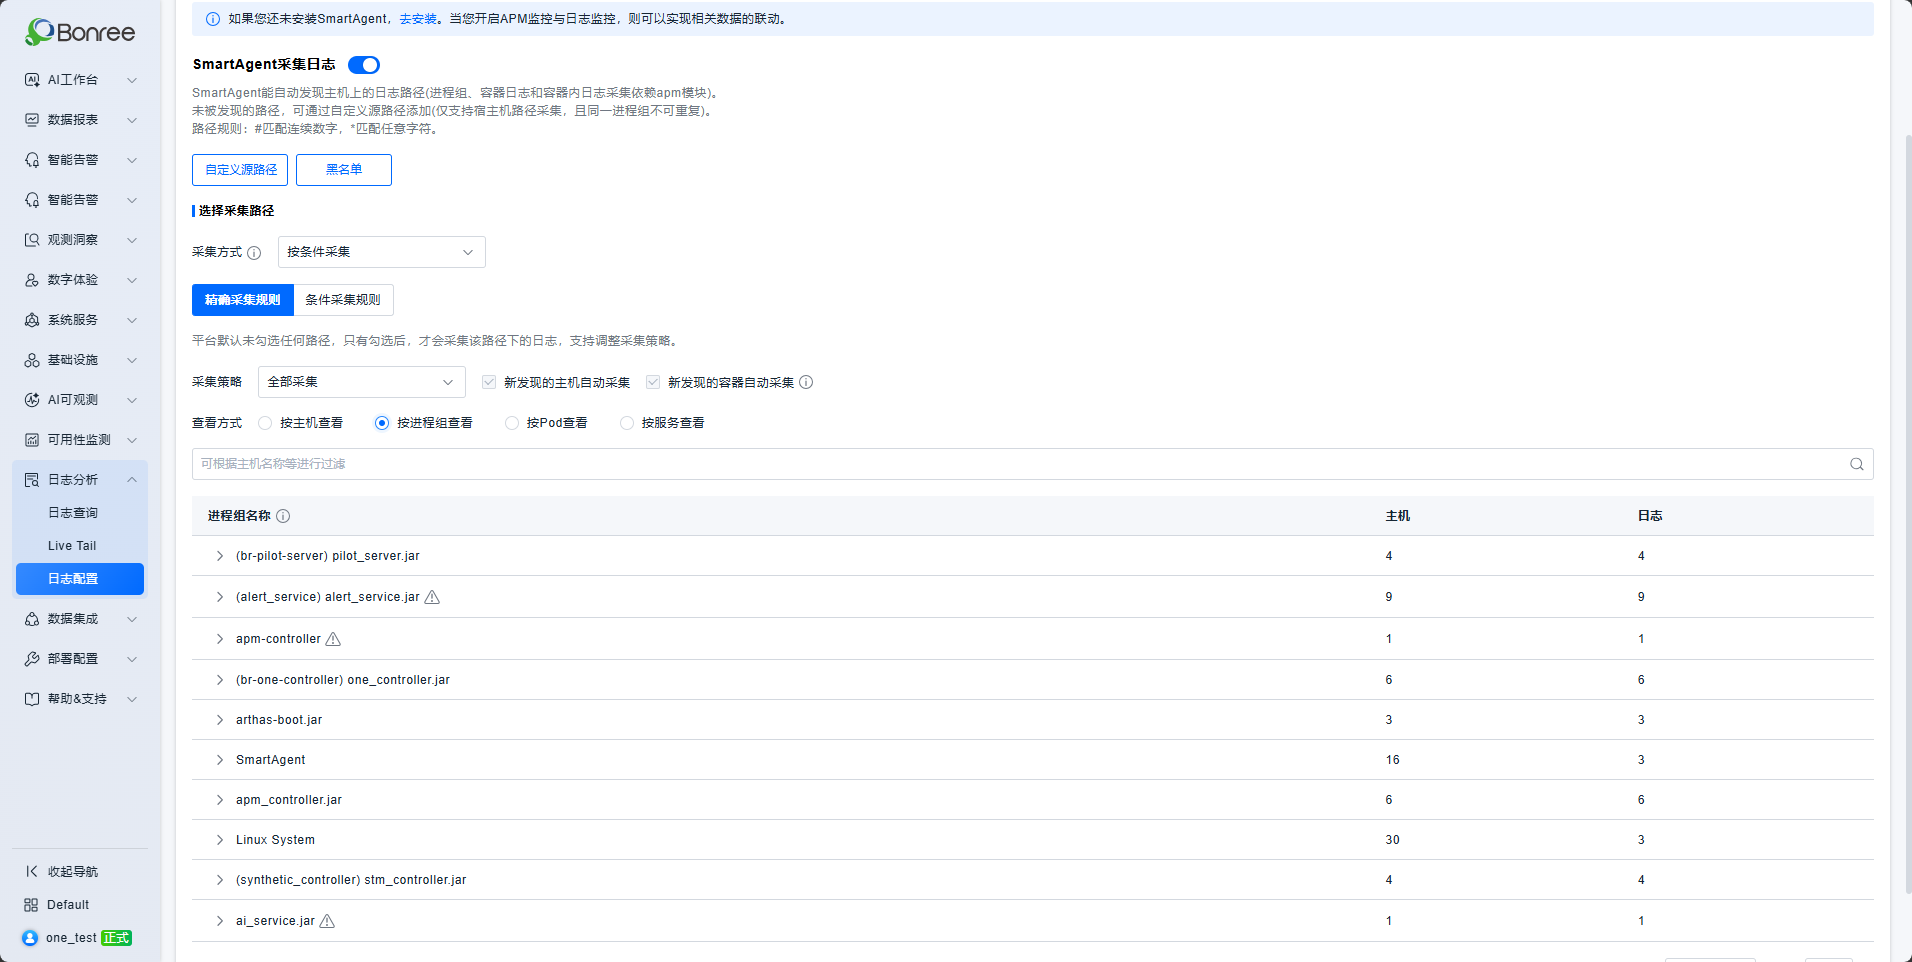This screenshot has width=1912, height=962.
Task: Click the 日志分析 sidebar icon
Action: click(32, 480)
